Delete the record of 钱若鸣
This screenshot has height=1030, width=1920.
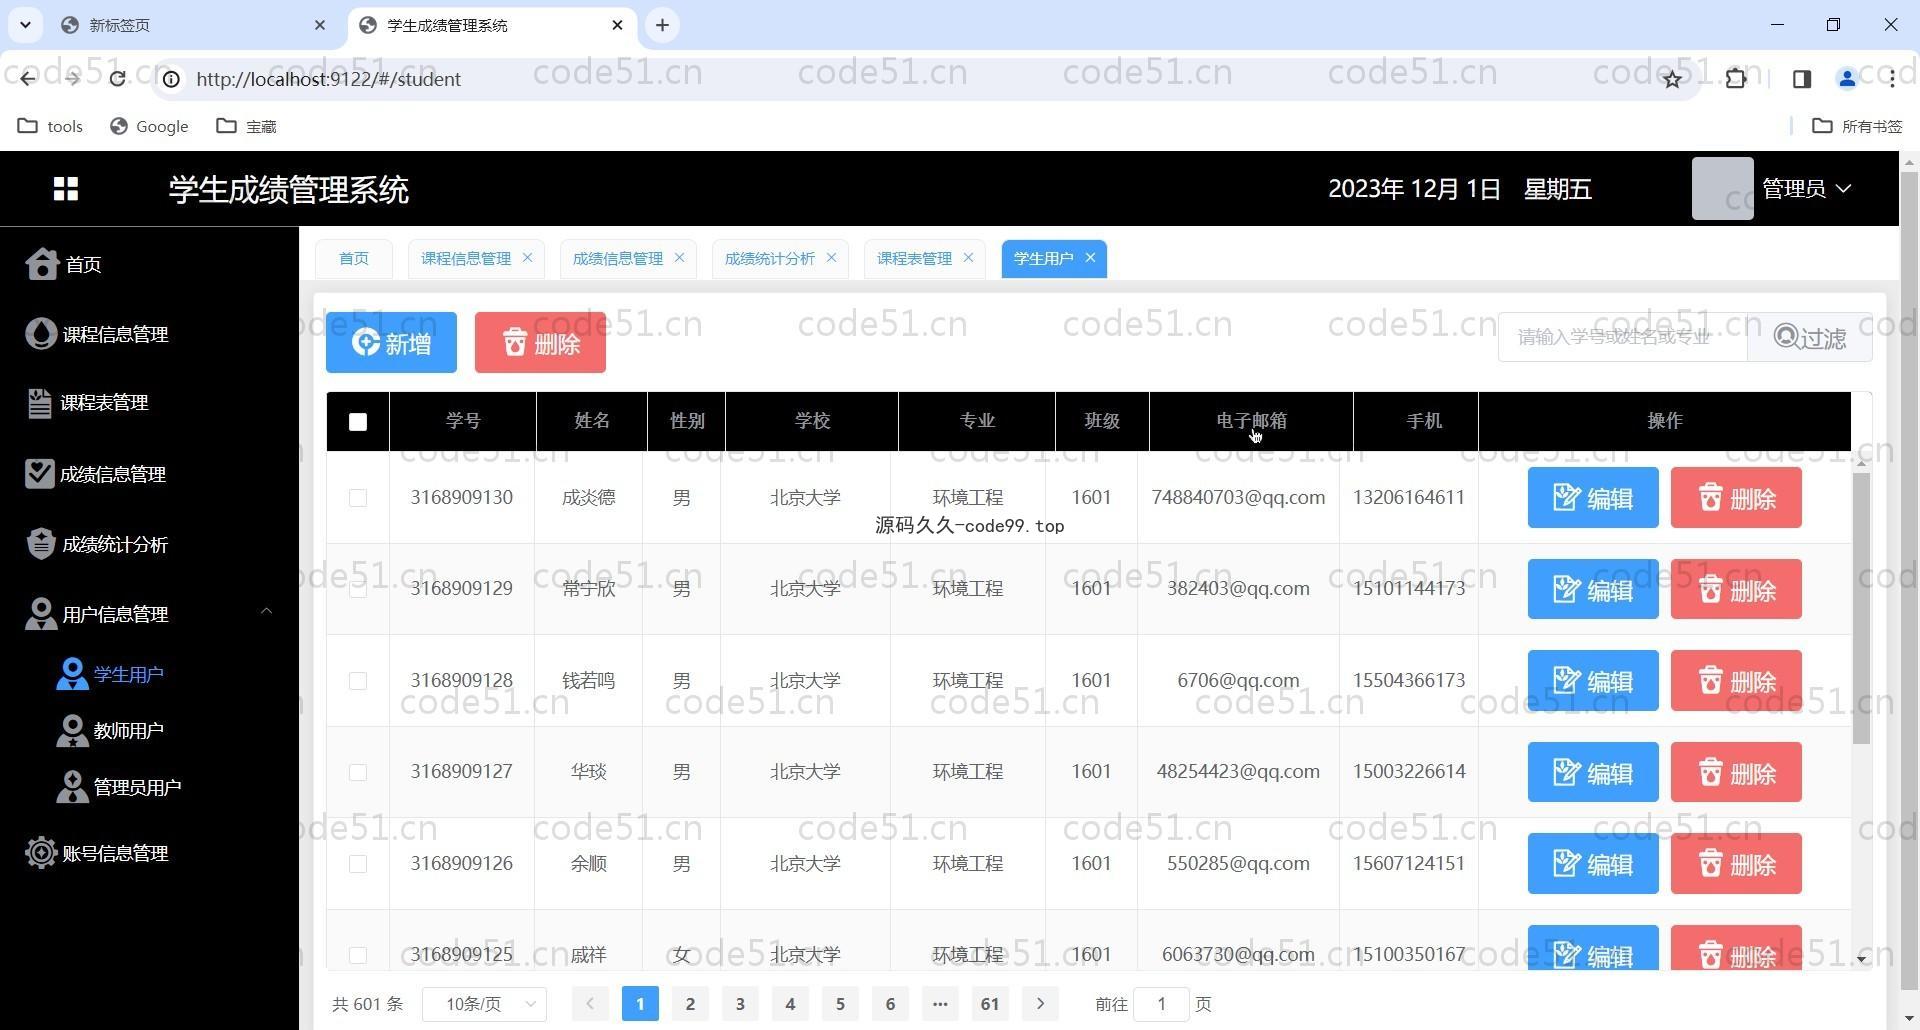[1736, 680]
